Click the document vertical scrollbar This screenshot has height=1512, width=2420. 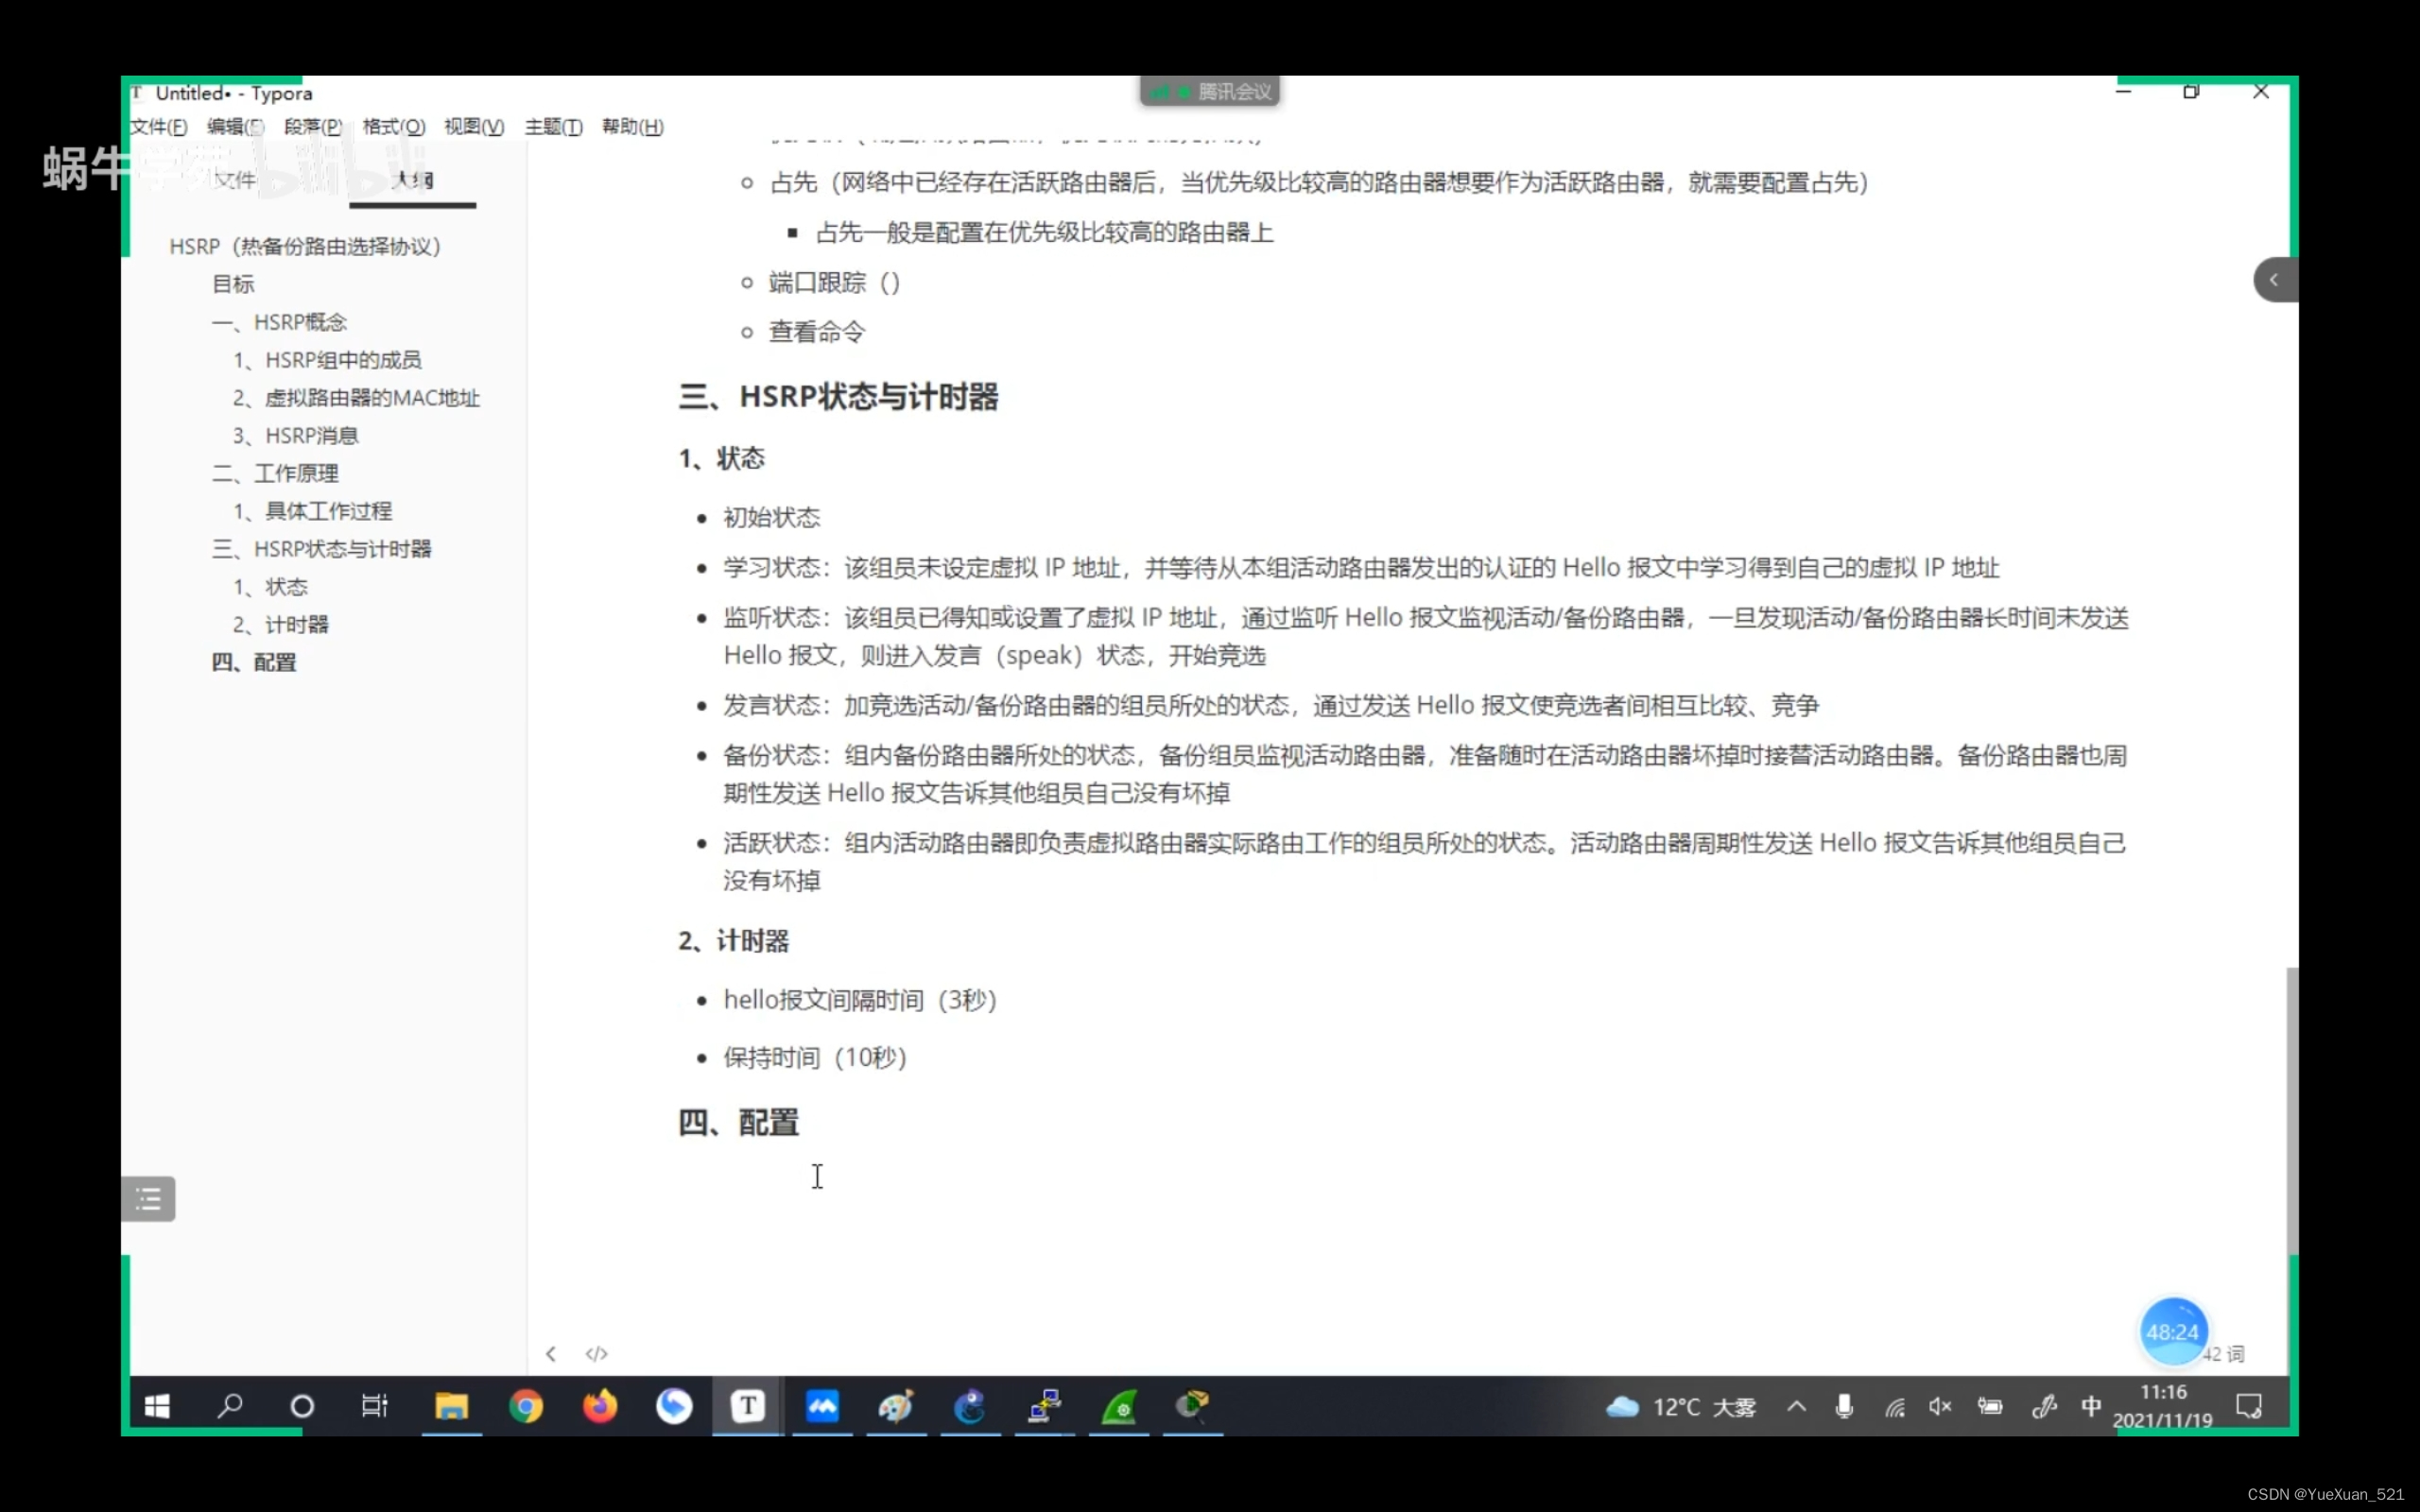click(2291, 1110)
